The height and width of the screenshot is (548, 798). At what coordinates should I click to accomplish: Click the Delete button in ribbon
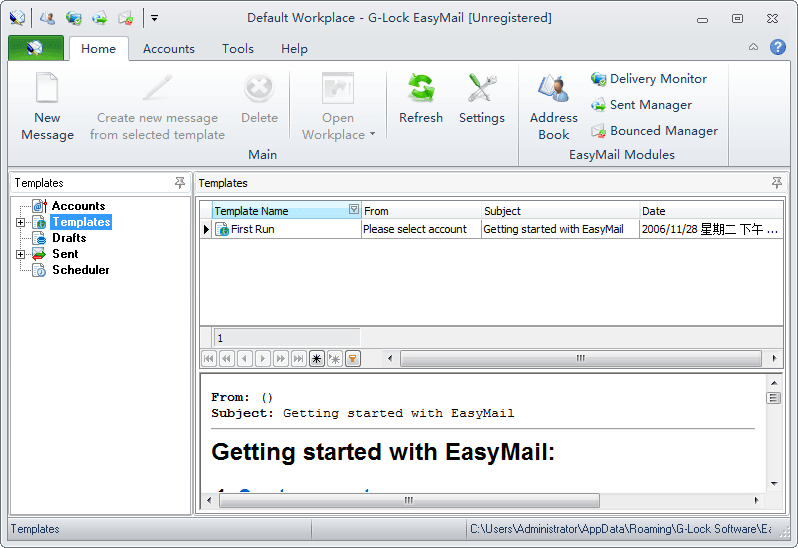point(259,100)
